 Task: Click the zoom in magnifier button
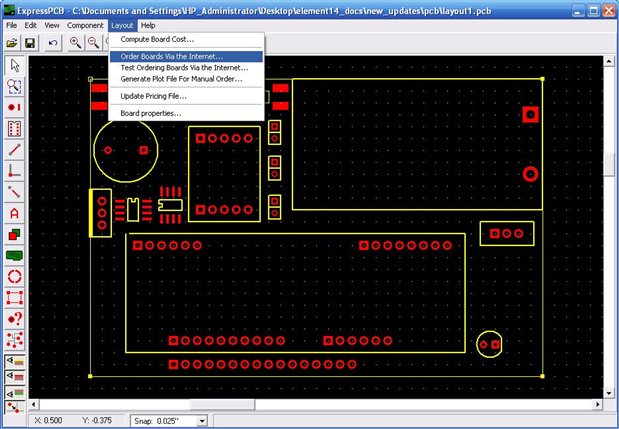75,43
